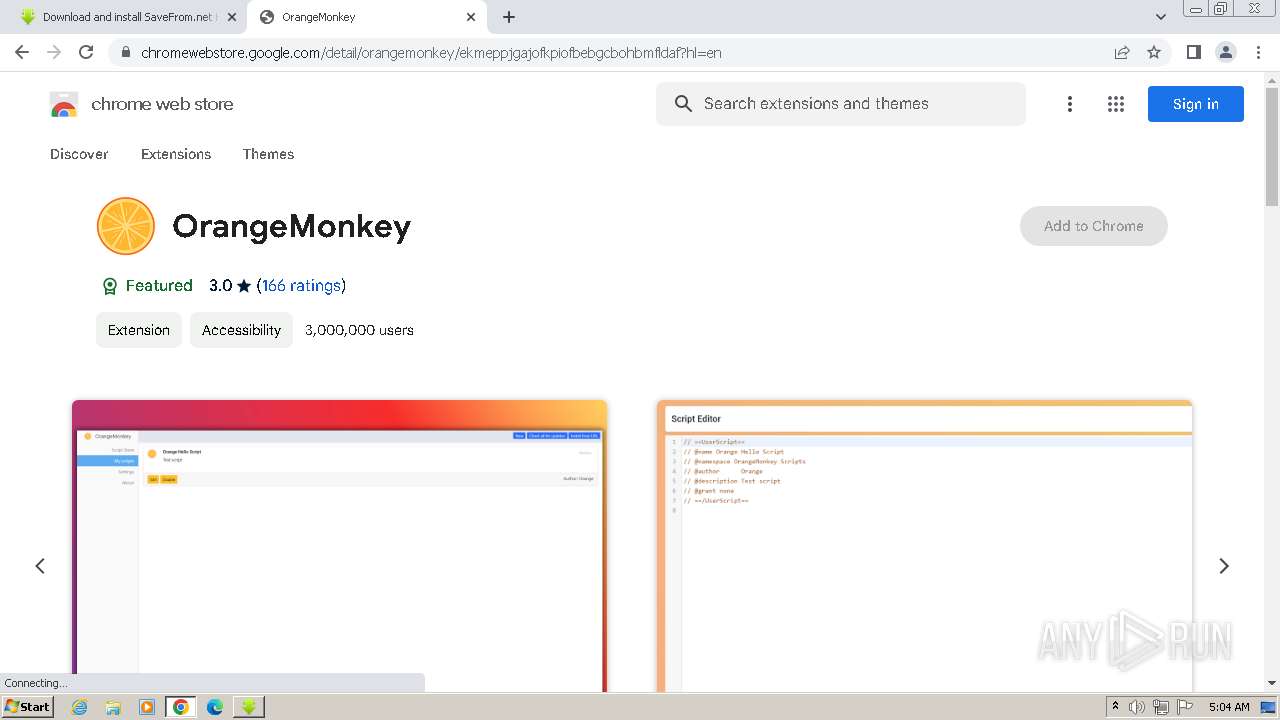Open the Themes section
Image resolution: width=1280 pixels, height=720 pixels.
[x=268, y=154]
